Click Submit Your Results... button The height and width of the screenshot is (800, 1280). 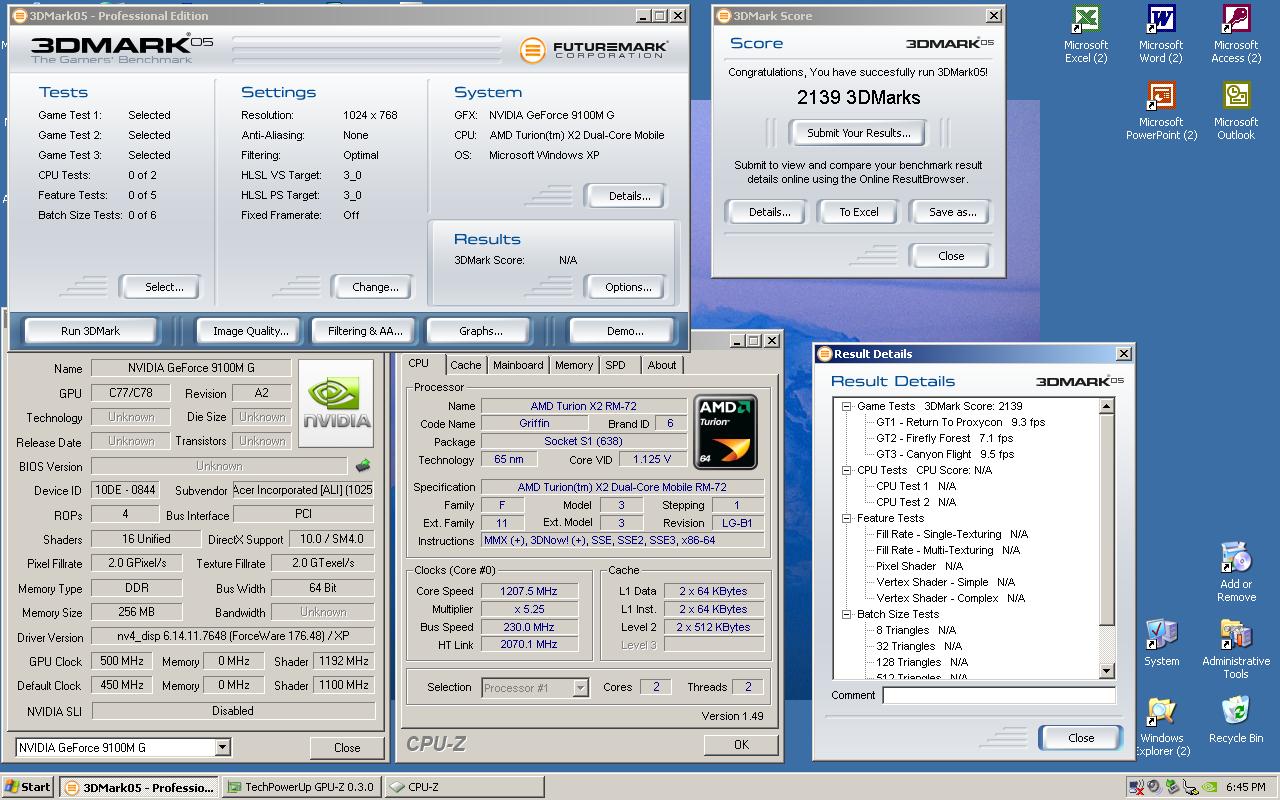(x=859, y=133)
